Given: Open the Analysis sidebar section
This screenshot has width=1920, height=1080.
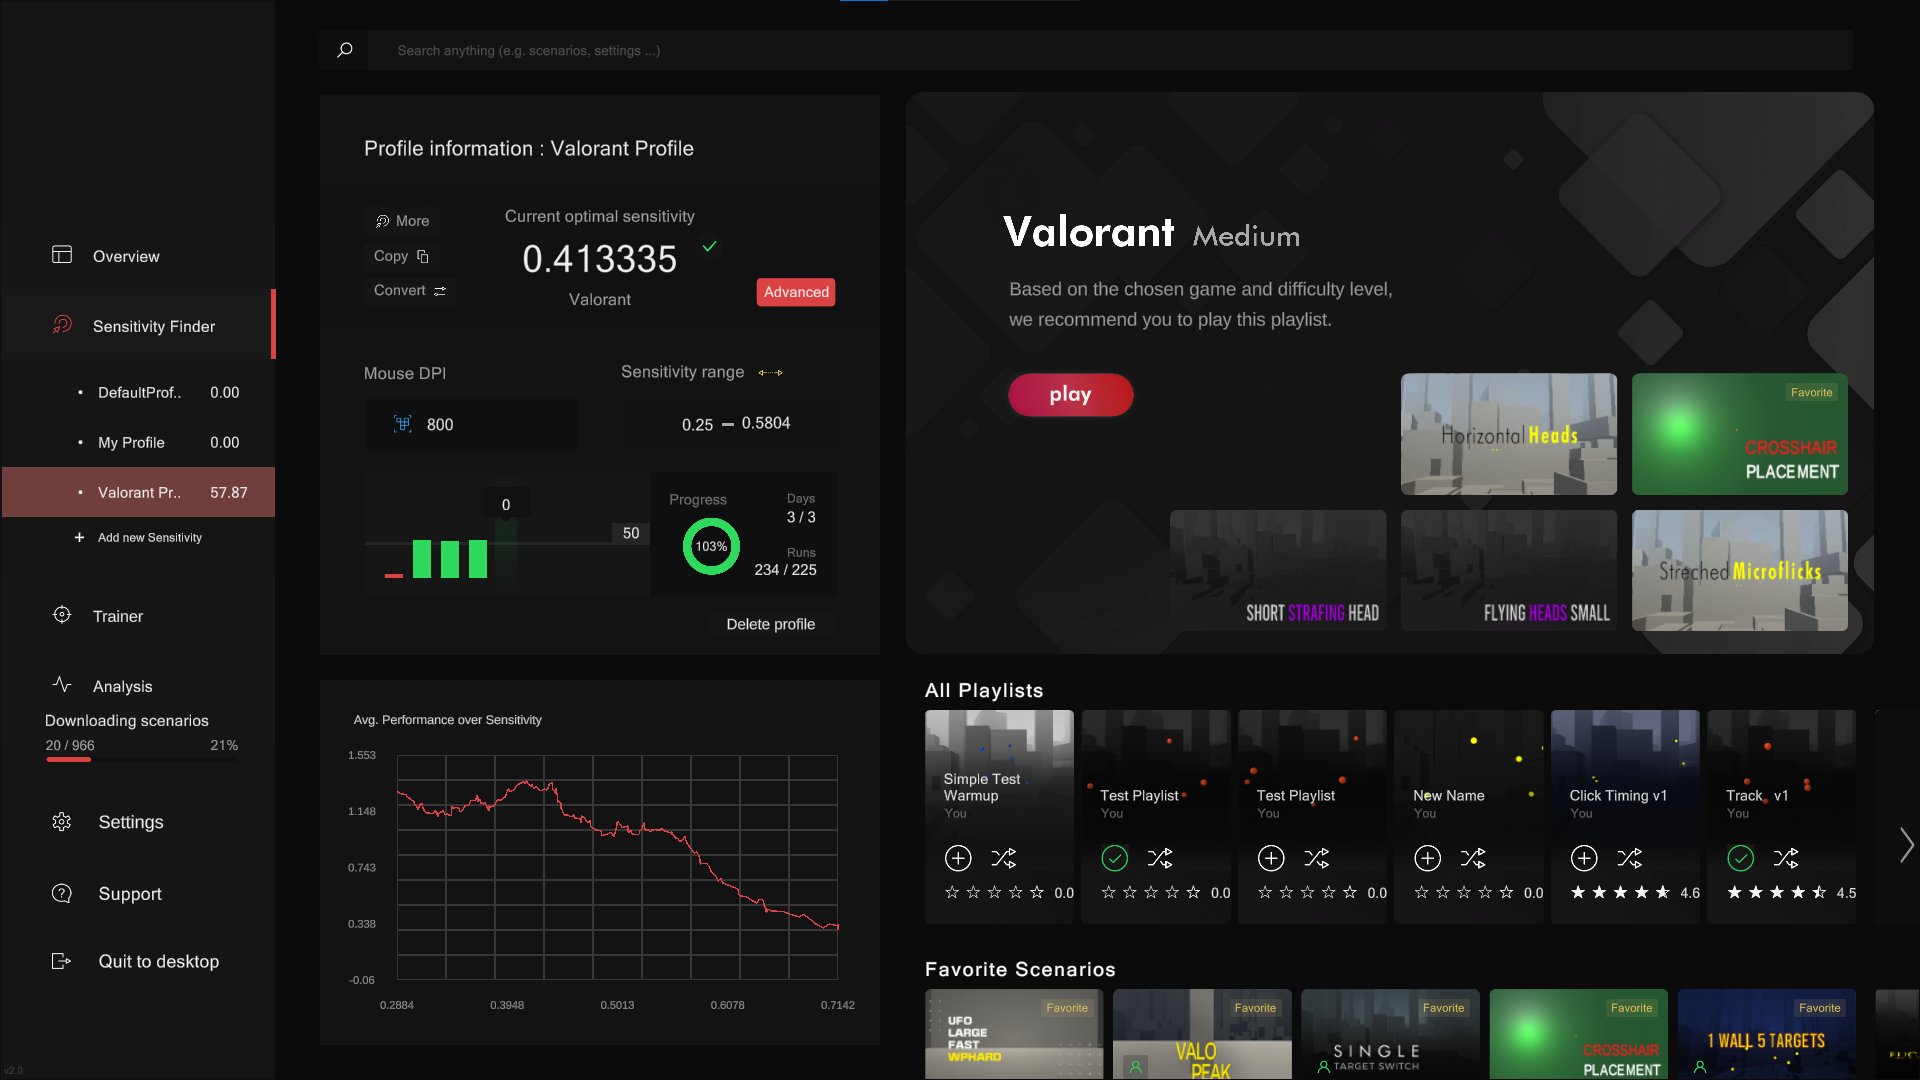Looking at the screenshot, I should (122, 687).
